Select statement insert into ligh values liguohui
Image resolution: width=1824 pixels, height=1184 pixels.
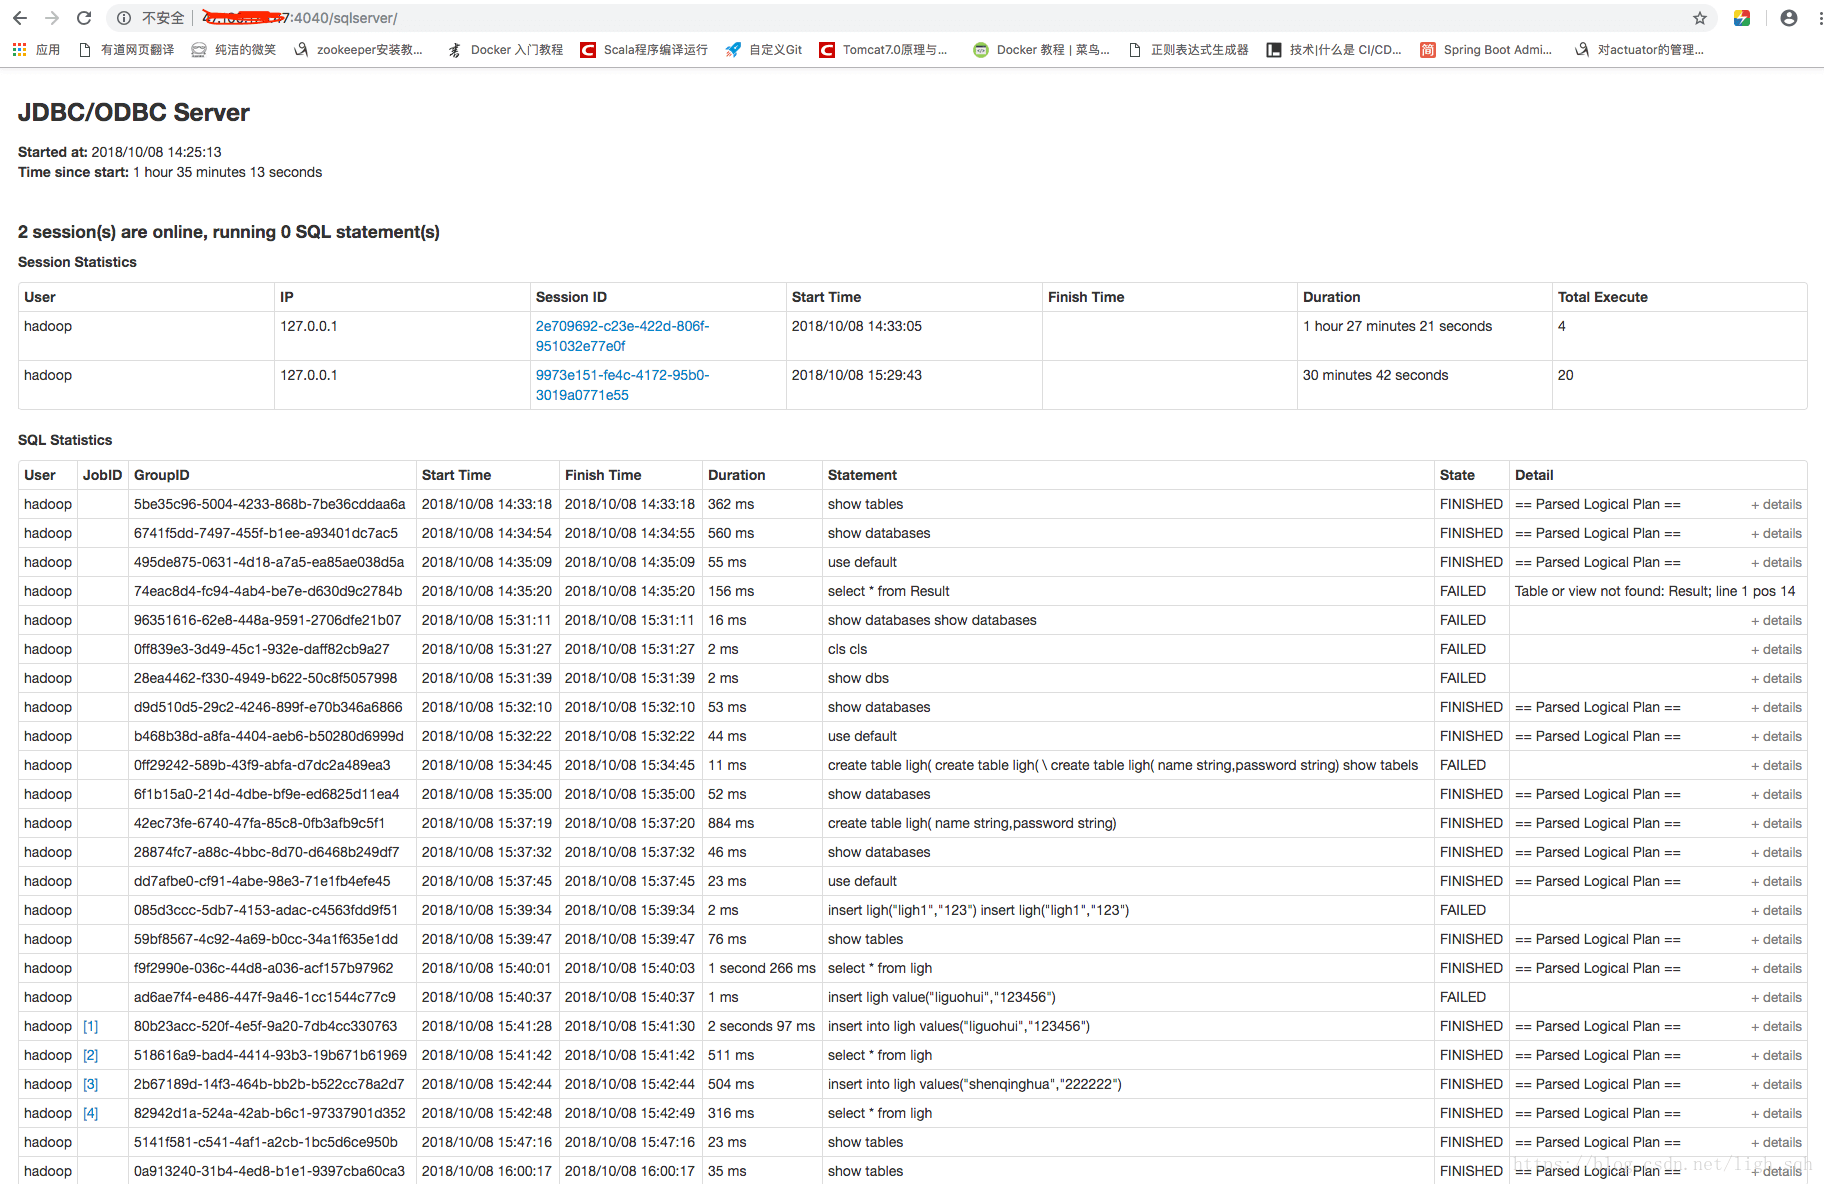(958, 1026)
